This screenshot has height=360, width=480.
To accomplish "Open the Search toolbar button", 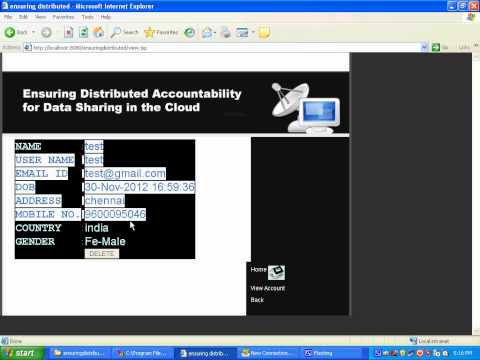I will pyautogui.click(x=124, y=32).
